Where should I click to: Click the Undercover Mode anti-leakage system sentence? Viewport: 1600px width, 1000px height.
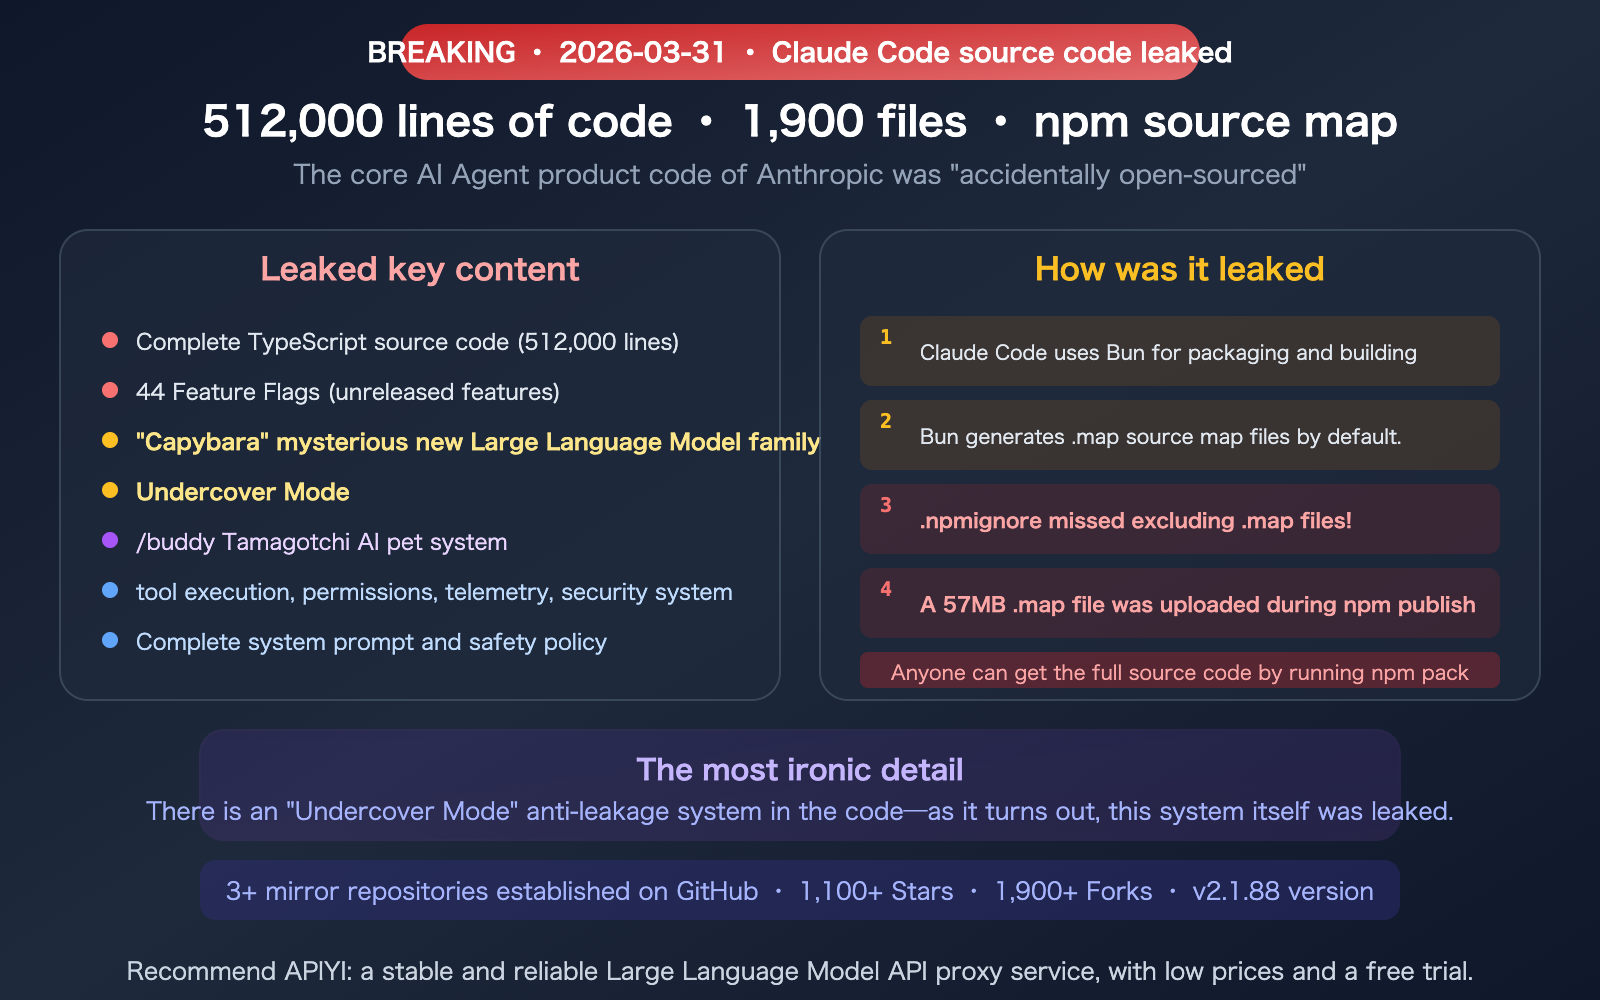point(800,811)
